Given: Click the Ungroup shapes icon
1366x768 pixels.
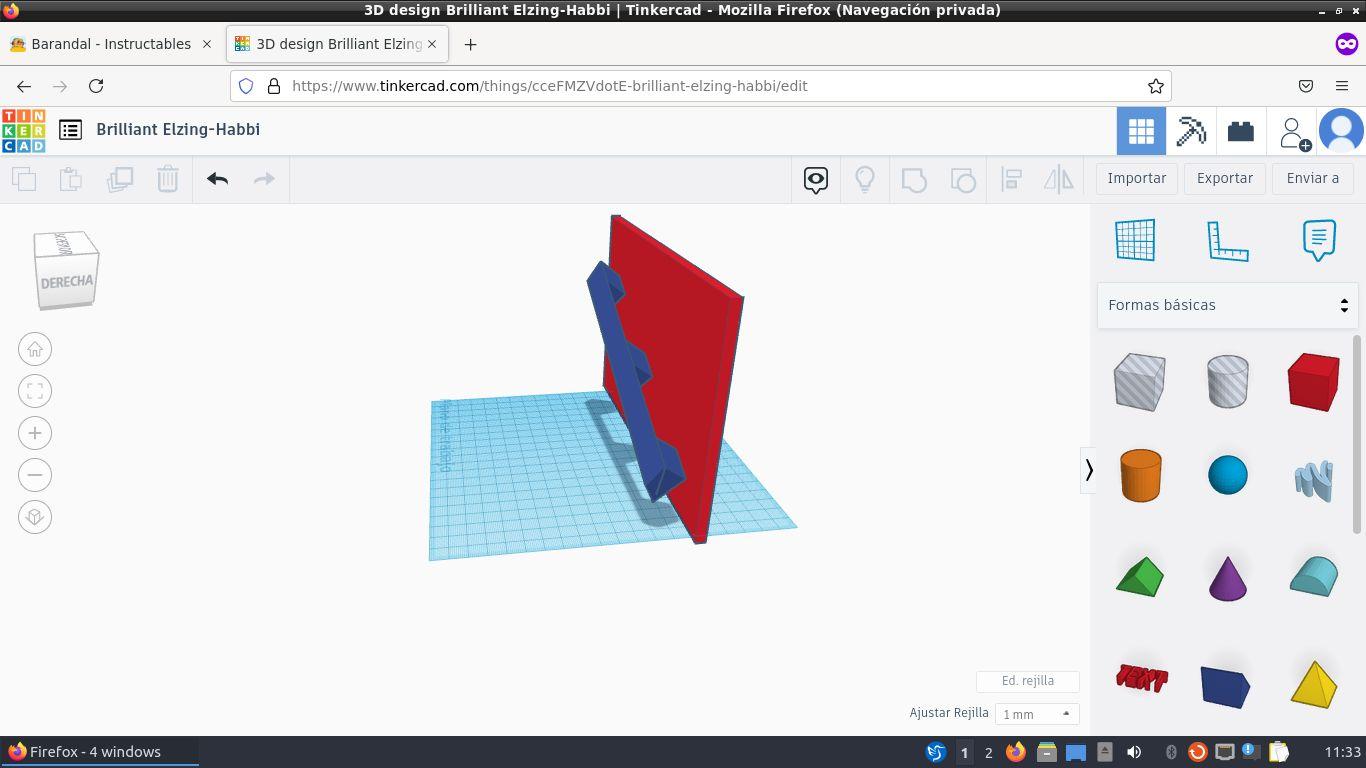Looking at the screenshot, I should pos(963,180).
